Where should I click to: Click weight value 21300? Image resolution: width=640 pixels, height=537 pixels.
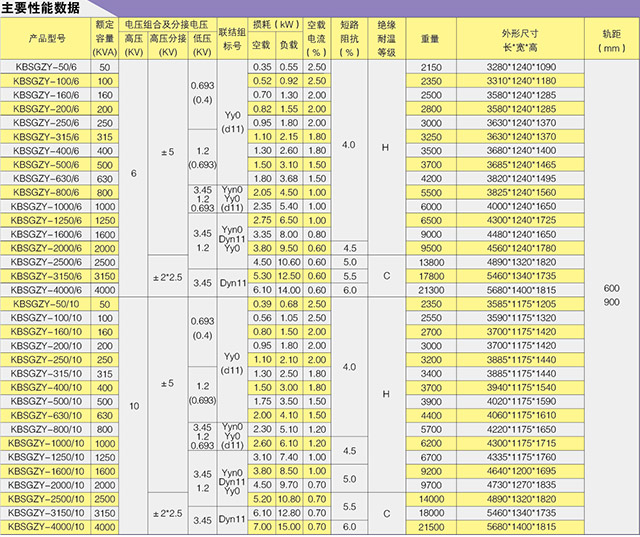[431, 290]
